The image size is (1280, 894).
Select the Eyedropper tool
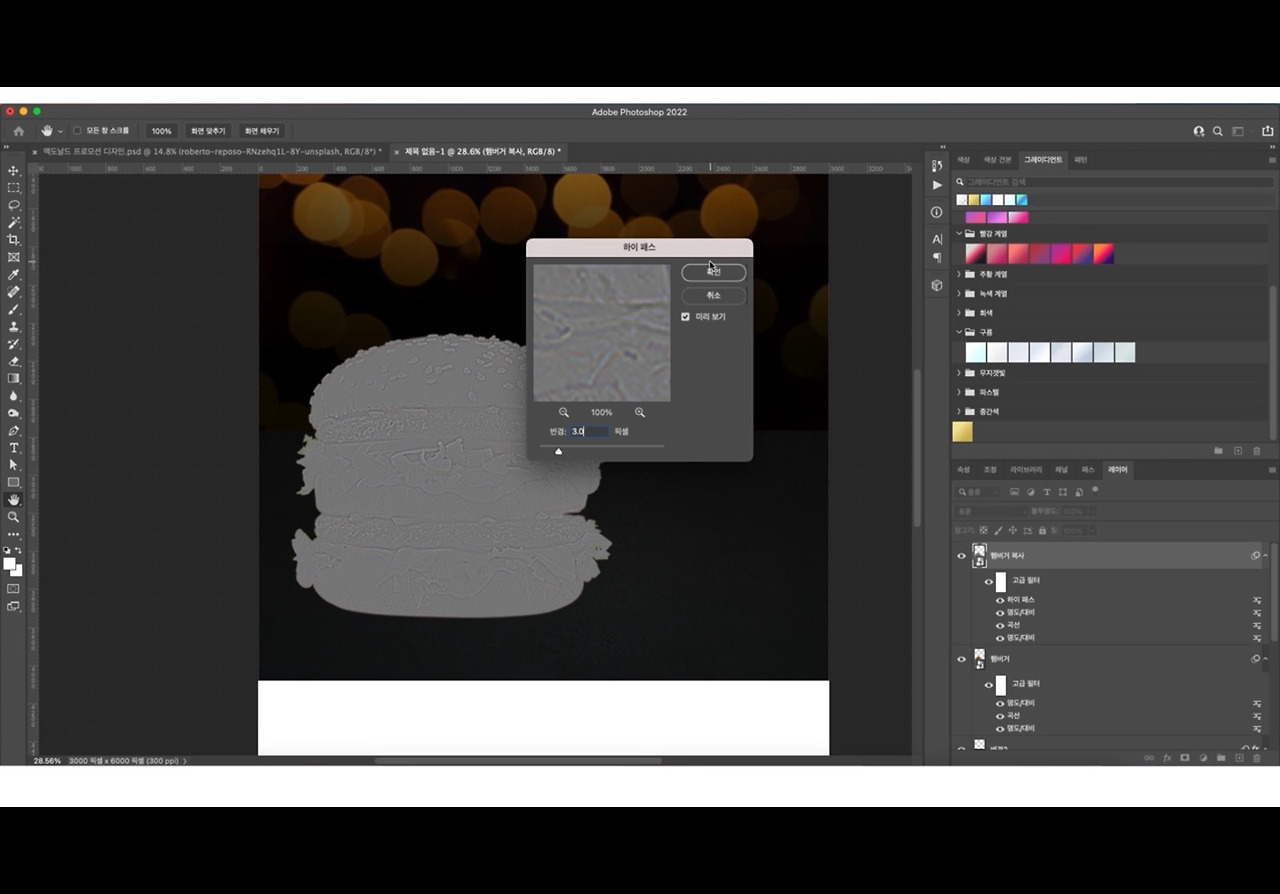click(14, 274)
